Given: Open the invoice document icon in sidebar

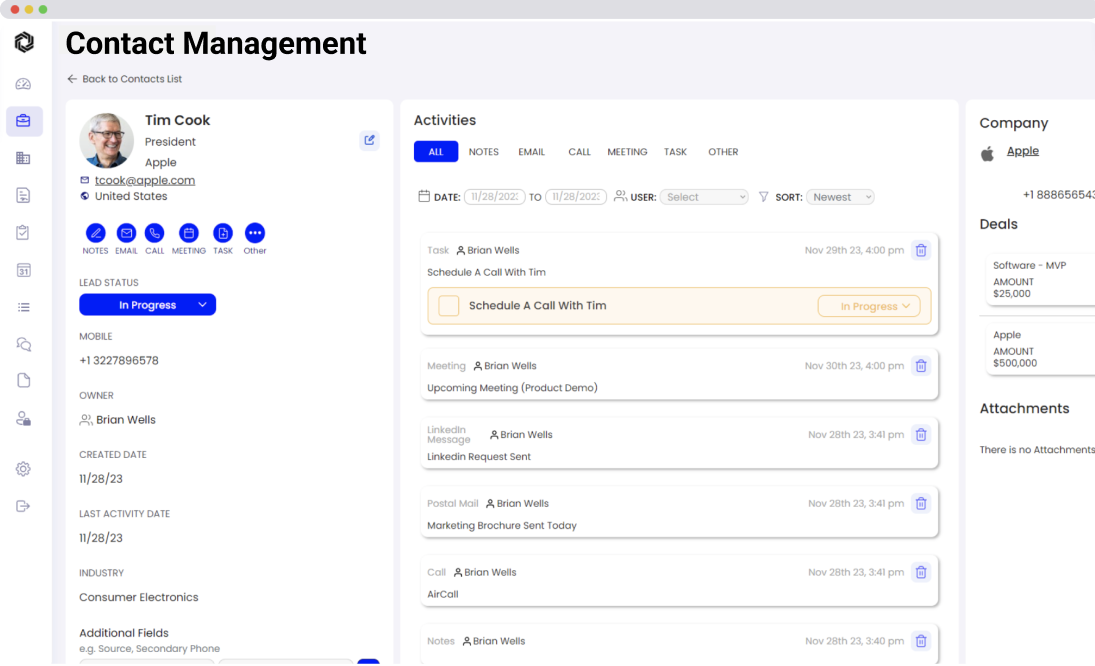Looking at the screenshot, I should coord(23,195).
